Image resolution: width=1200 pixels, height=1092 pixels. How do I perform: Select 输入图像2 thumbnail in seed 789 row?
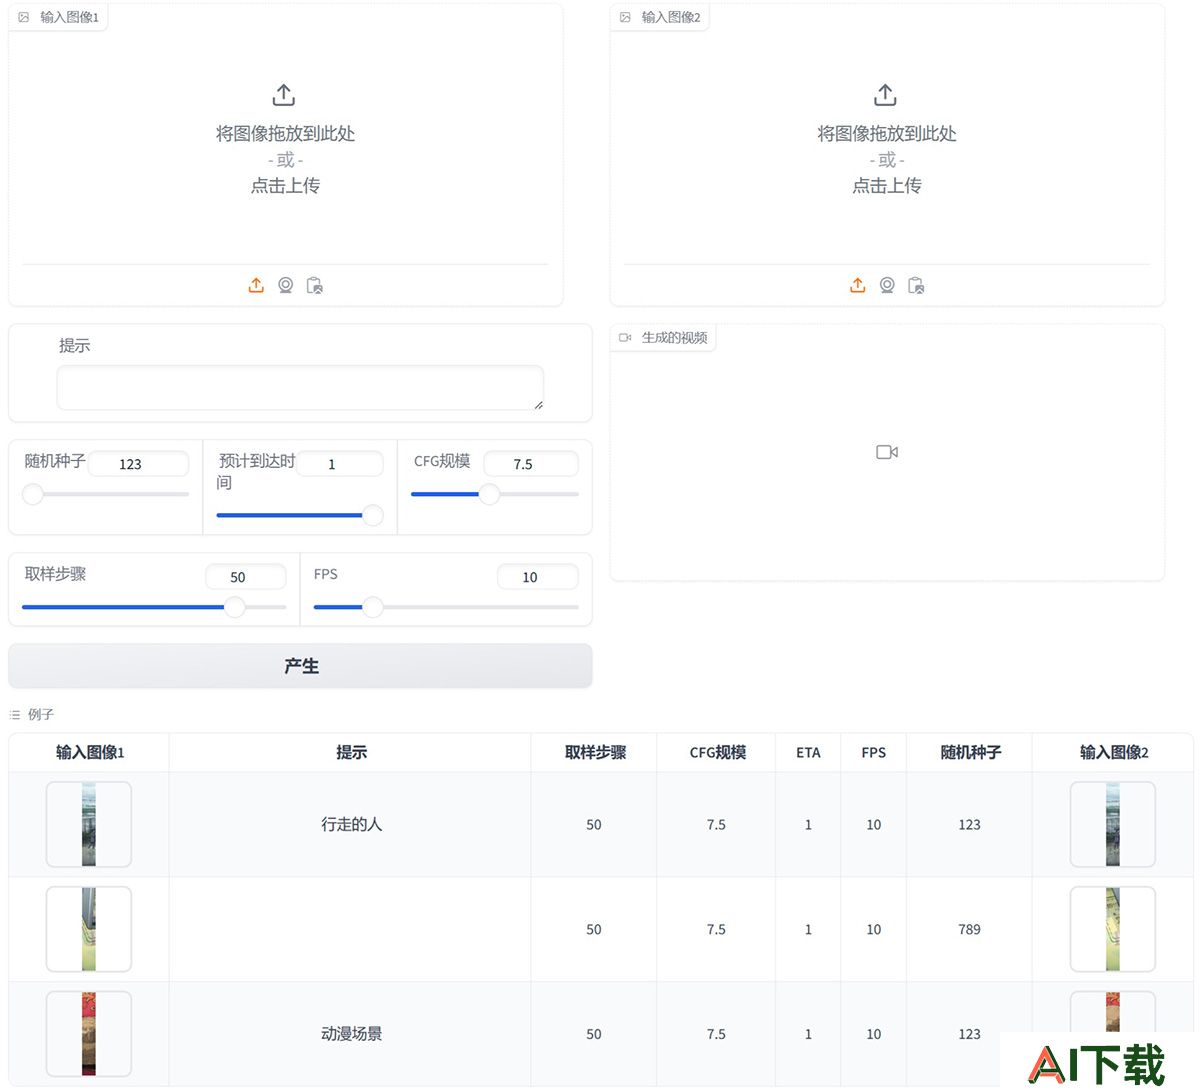pos(1113,929)
